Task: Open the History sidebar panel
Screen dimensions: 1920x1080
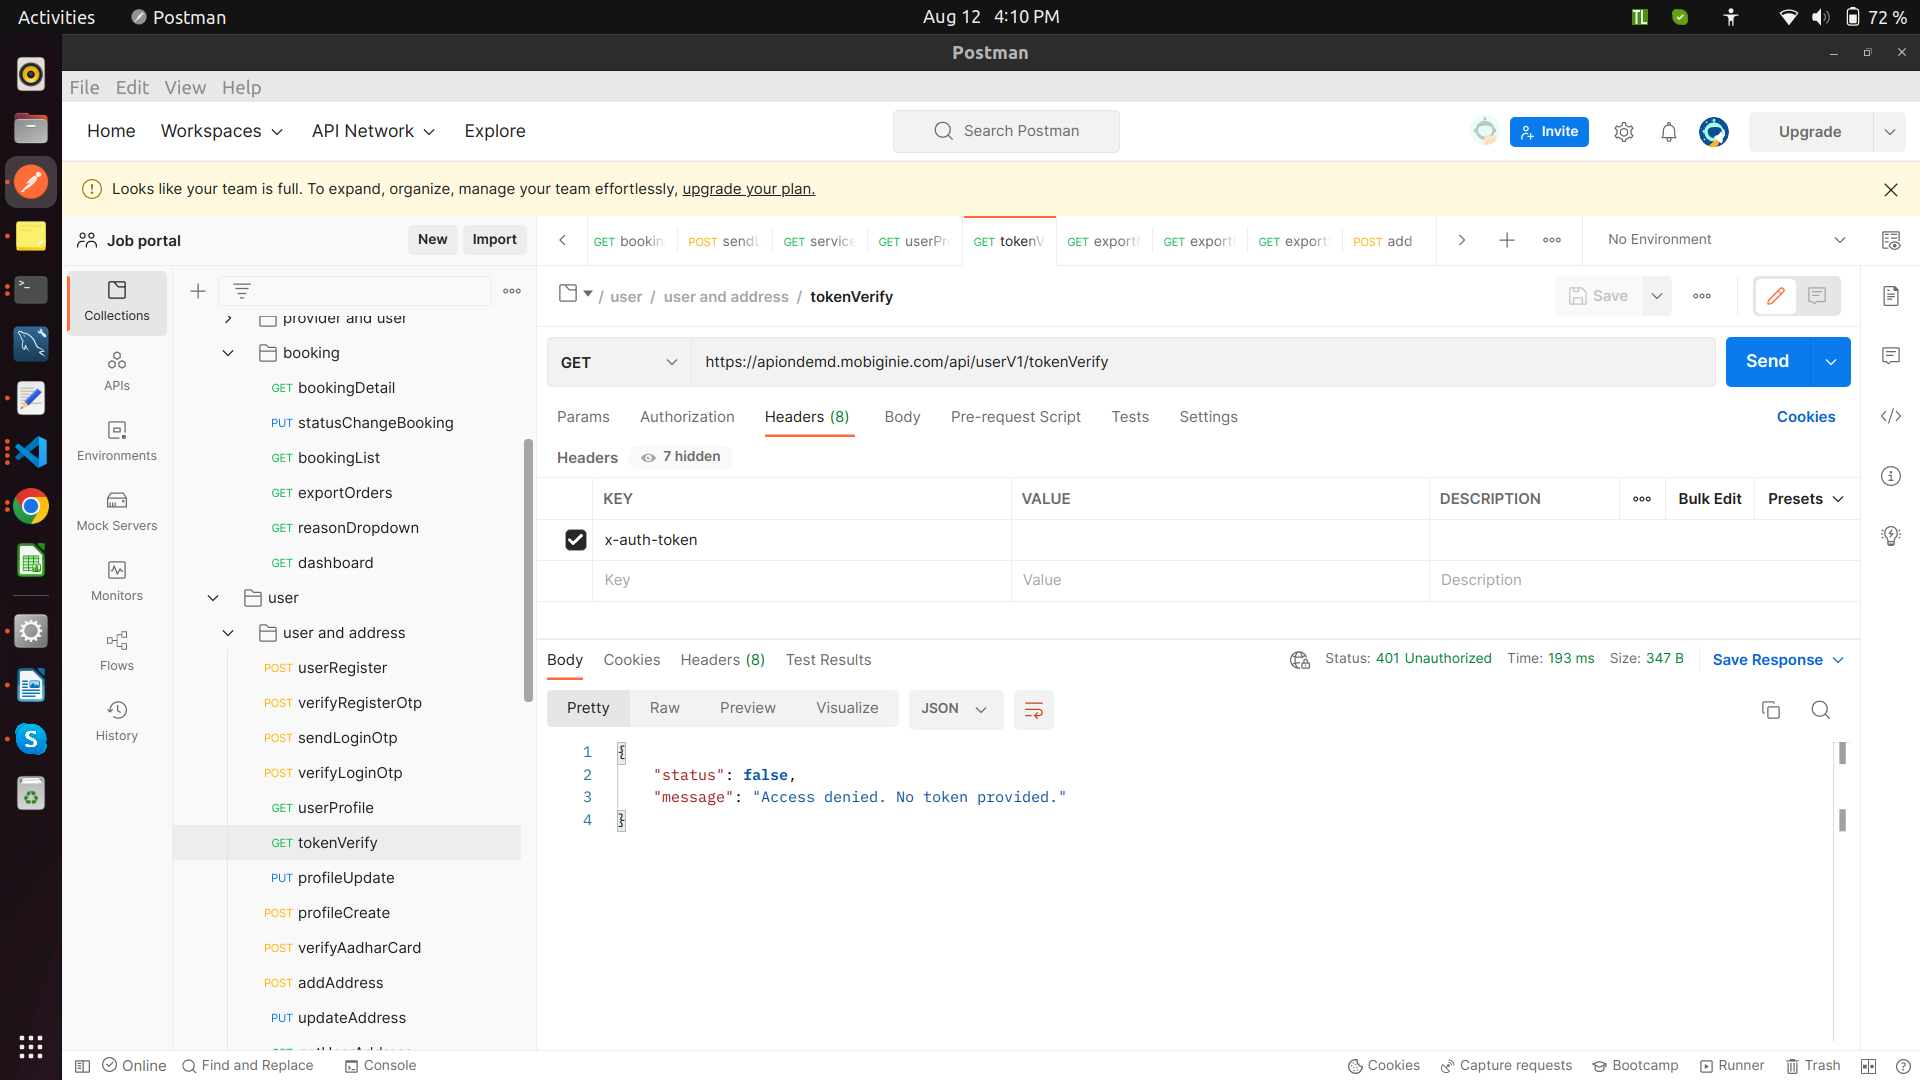Action: pos(117,720)
